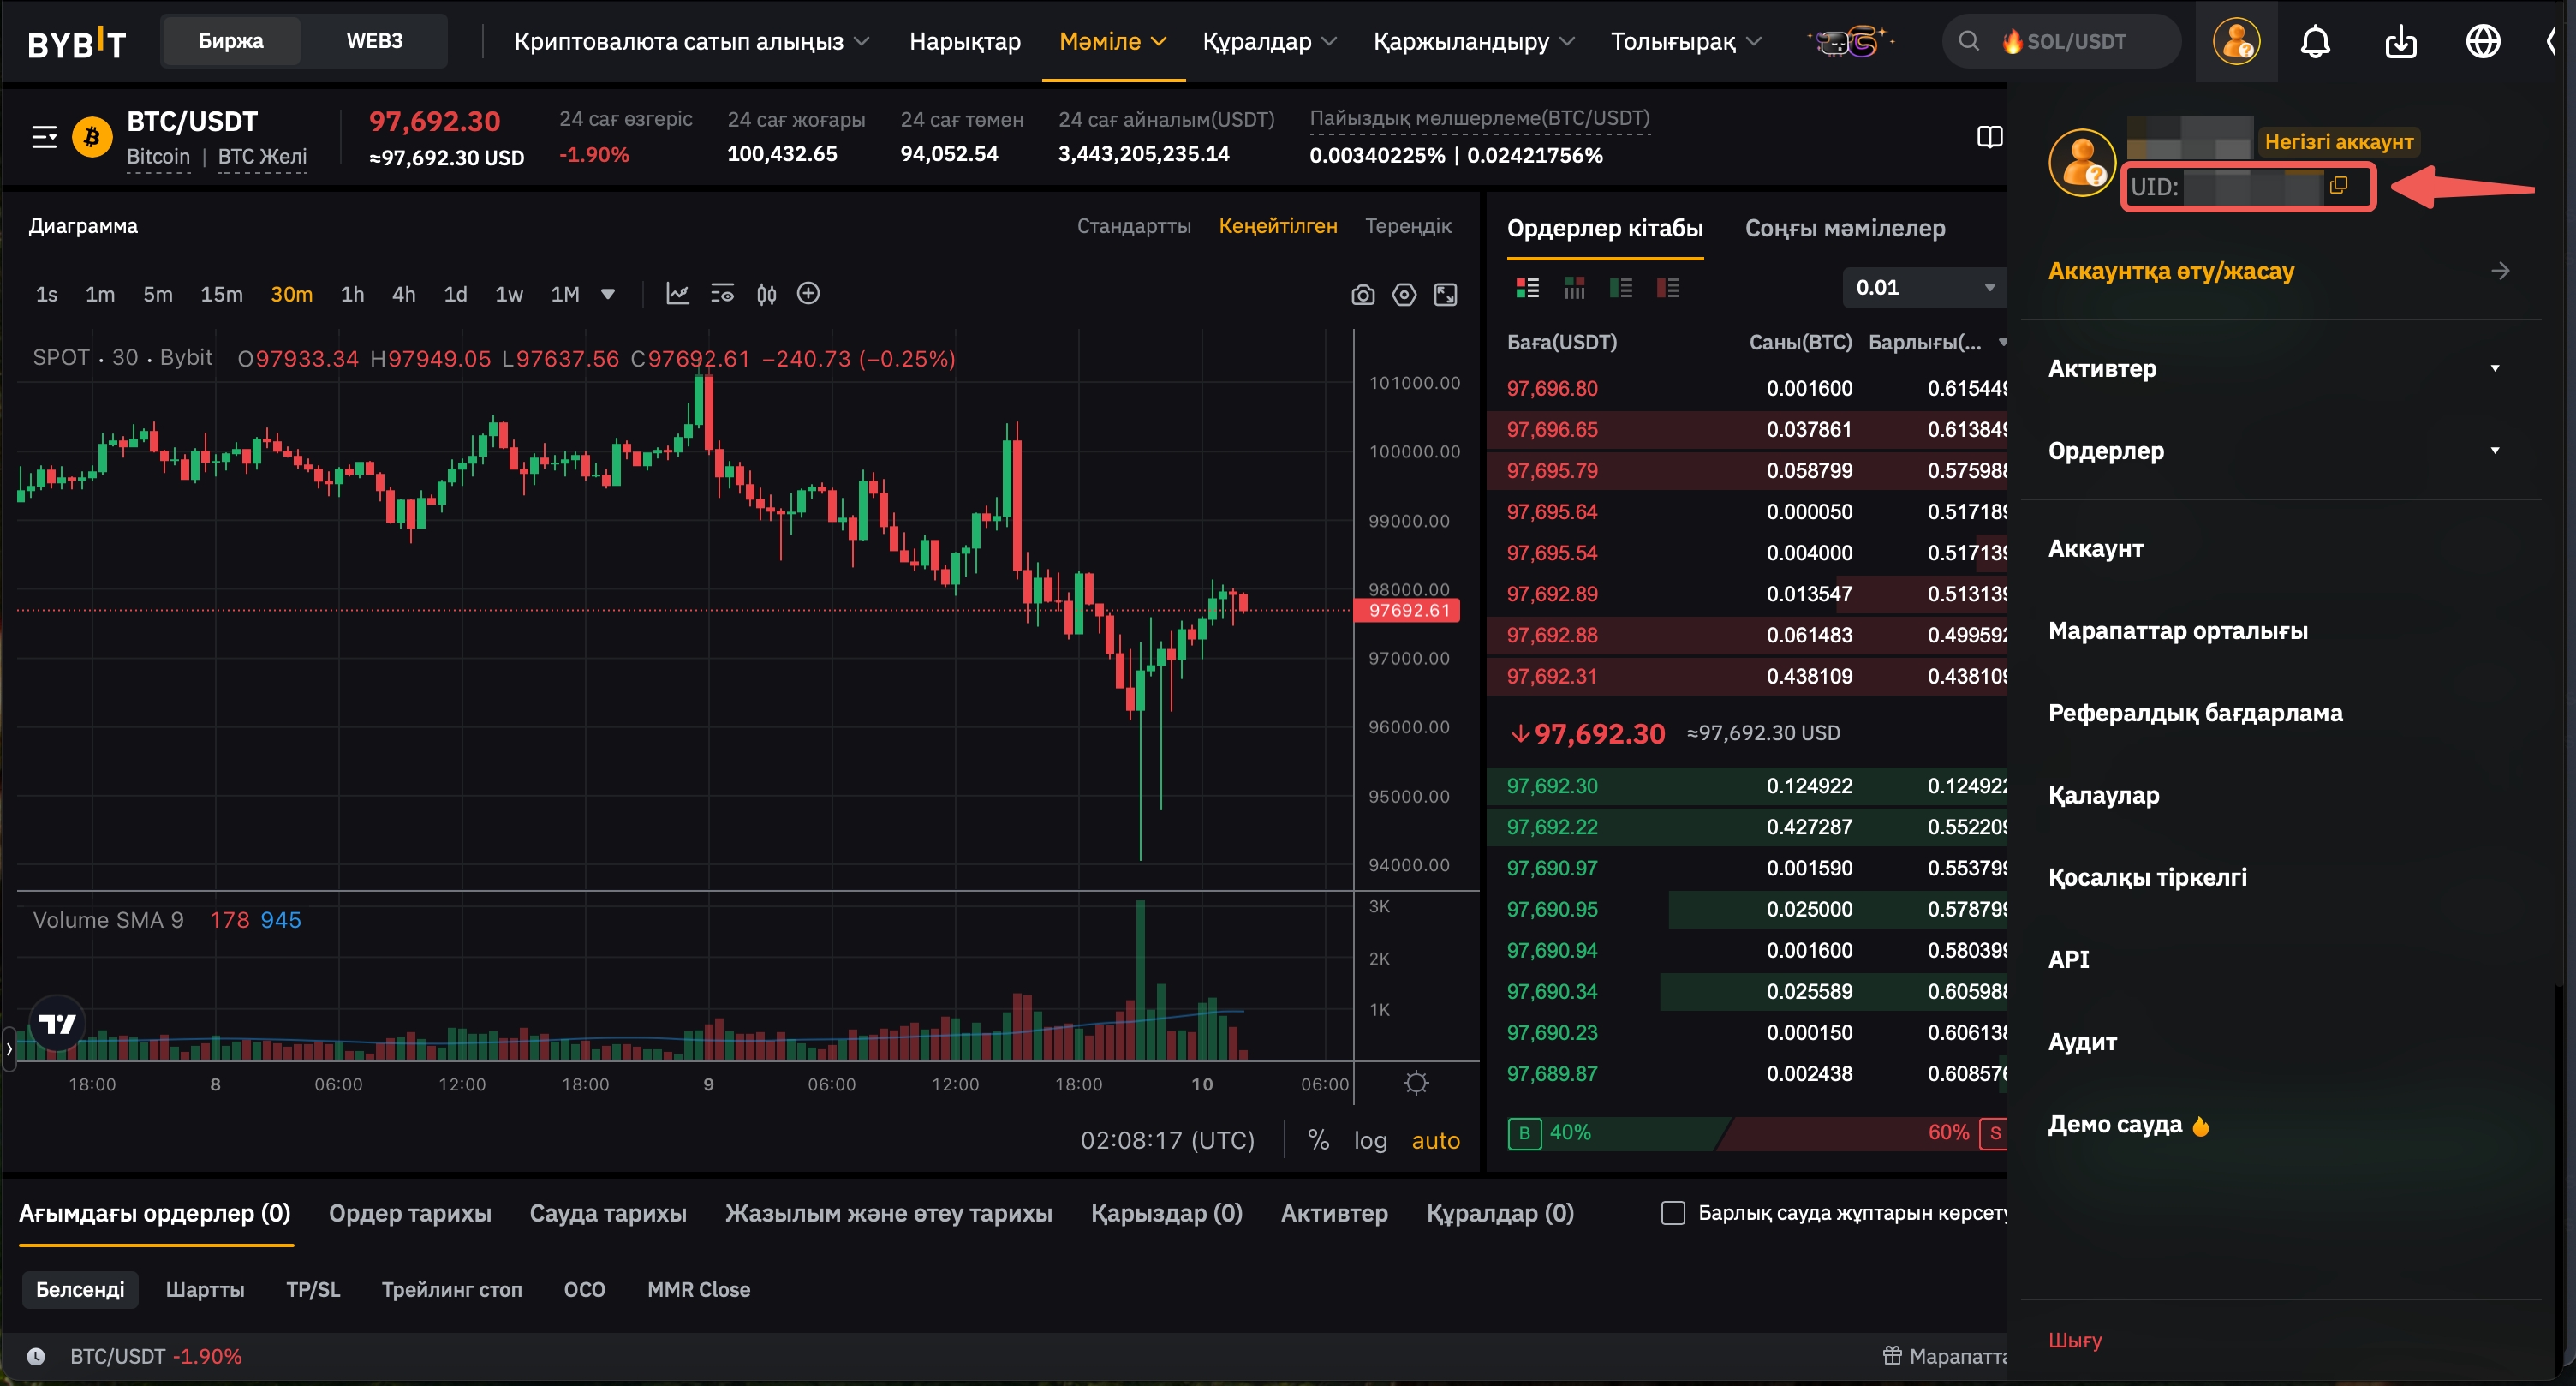Switch to Соңғы мәмілелер tab
Screen dimensions: 2576x1386
[x=1844, y=229]
